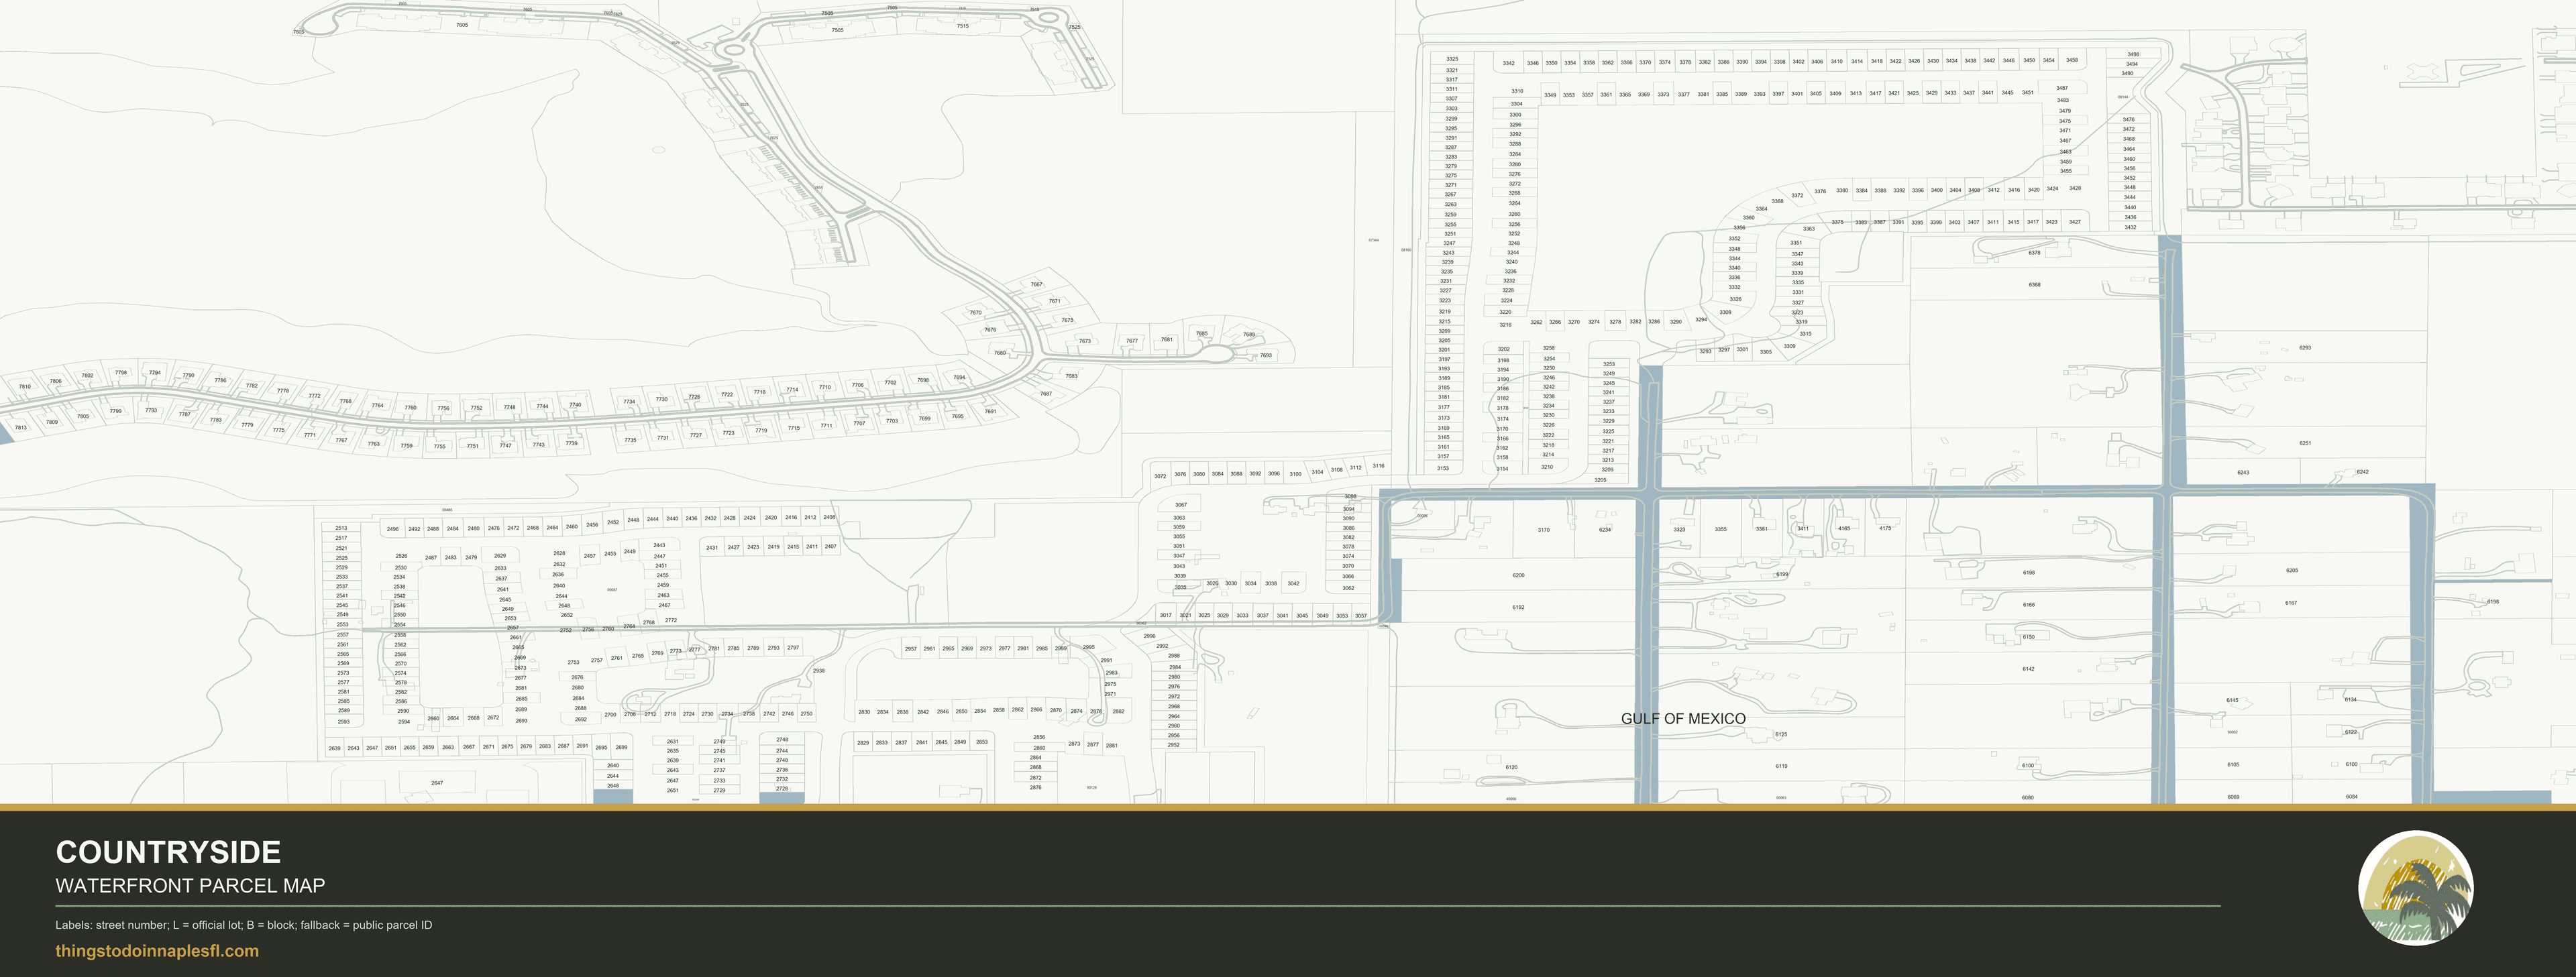Select parcel 6142 on the map
The image size is (2576, 977).
[2028, 669]
